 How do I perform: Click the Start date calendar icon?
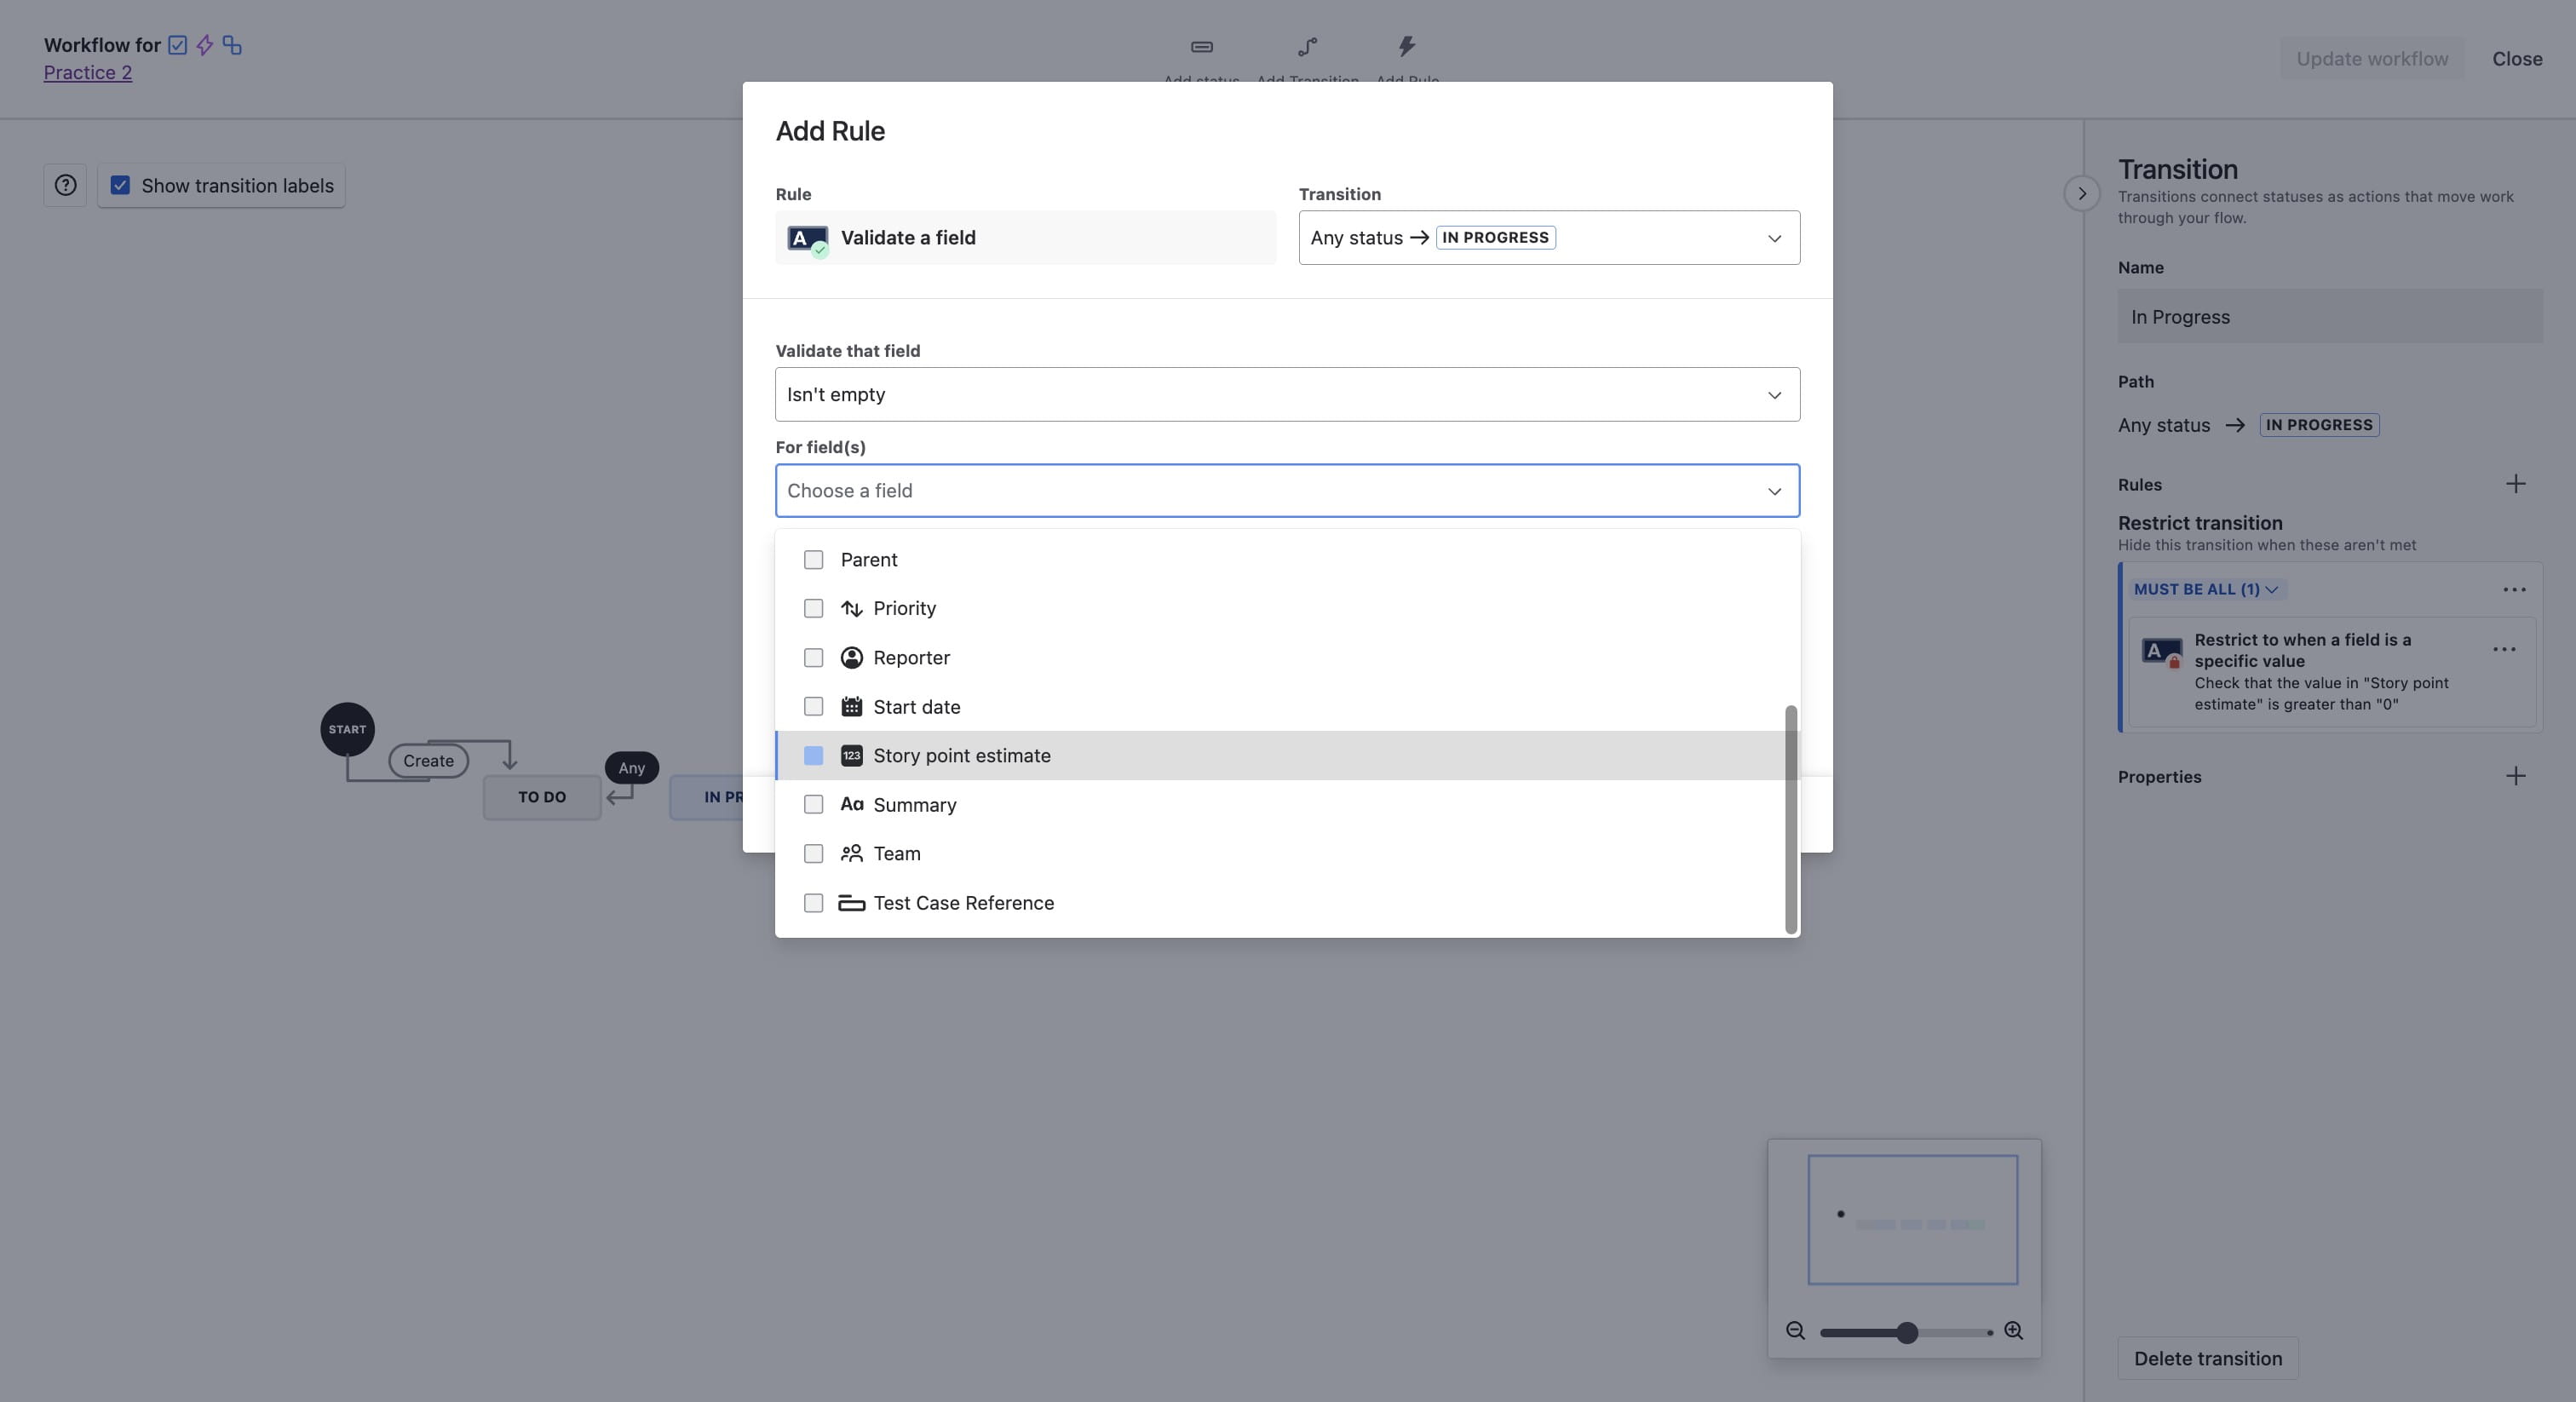tap(852, 707)
